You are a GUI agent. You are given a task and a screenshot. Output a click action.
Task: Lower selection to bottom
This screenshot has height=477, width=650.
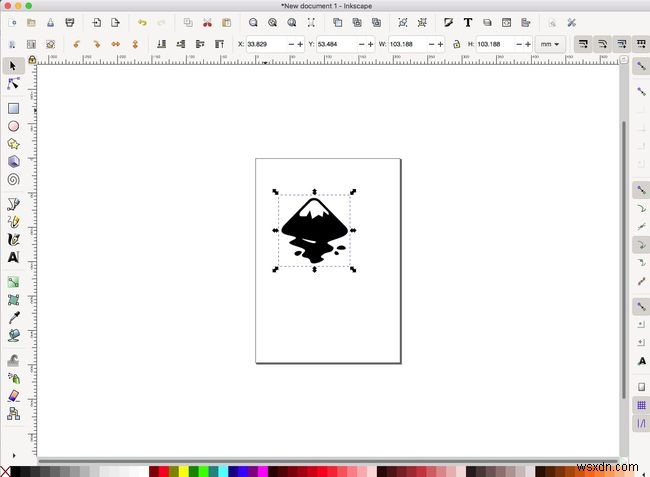pos(162,44)
